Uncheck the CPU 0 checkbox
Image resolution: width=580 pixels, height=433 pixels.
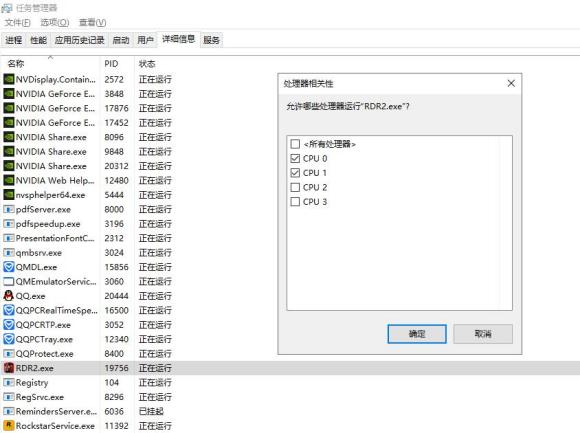coord(295,158)
